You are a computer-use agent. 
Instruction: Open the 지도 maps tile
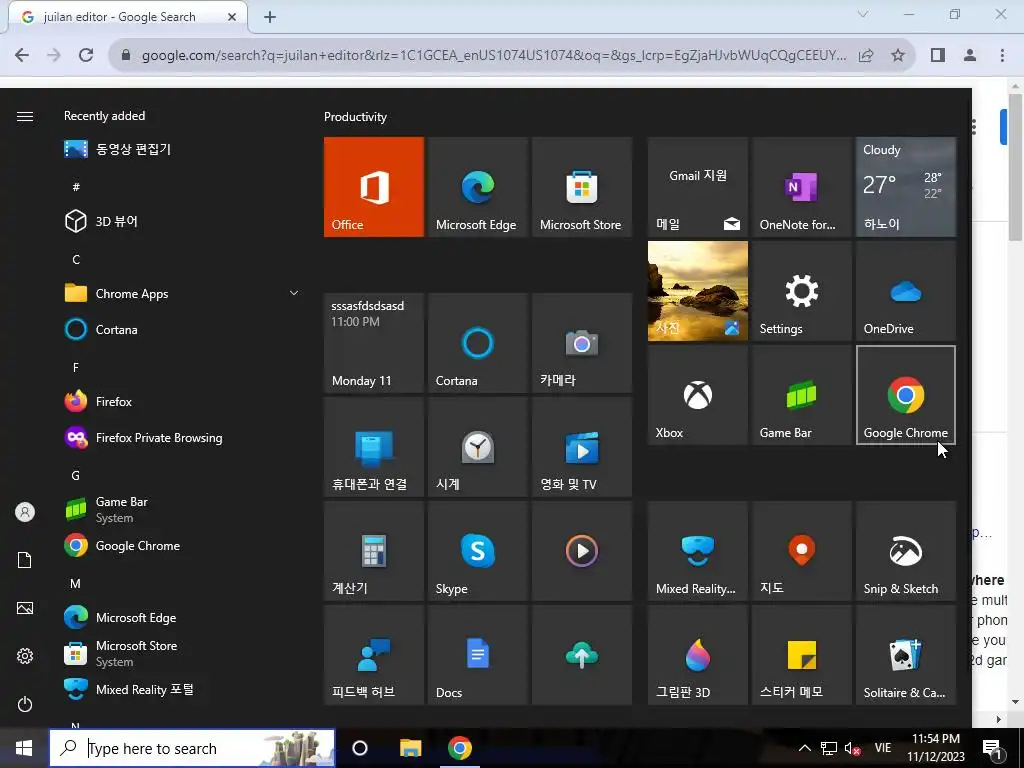point(801,551)
